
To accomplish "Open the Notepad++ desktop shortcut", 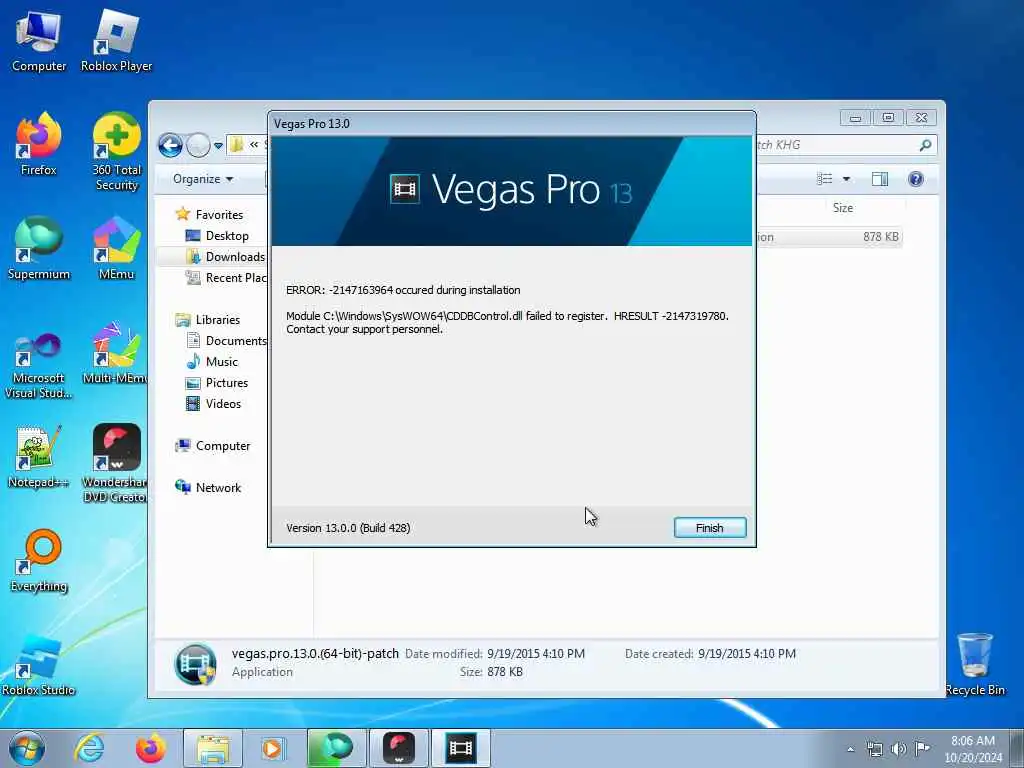I will pos(39,457).
